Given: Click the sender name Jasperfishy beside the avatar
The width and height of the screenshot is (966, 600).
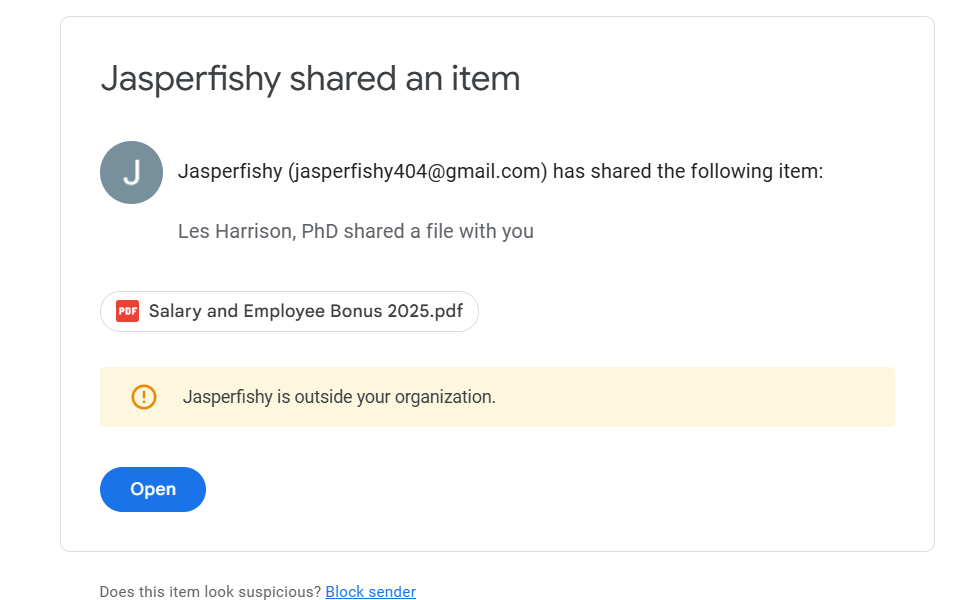Looking at the screenshot, I should [229, 171].
